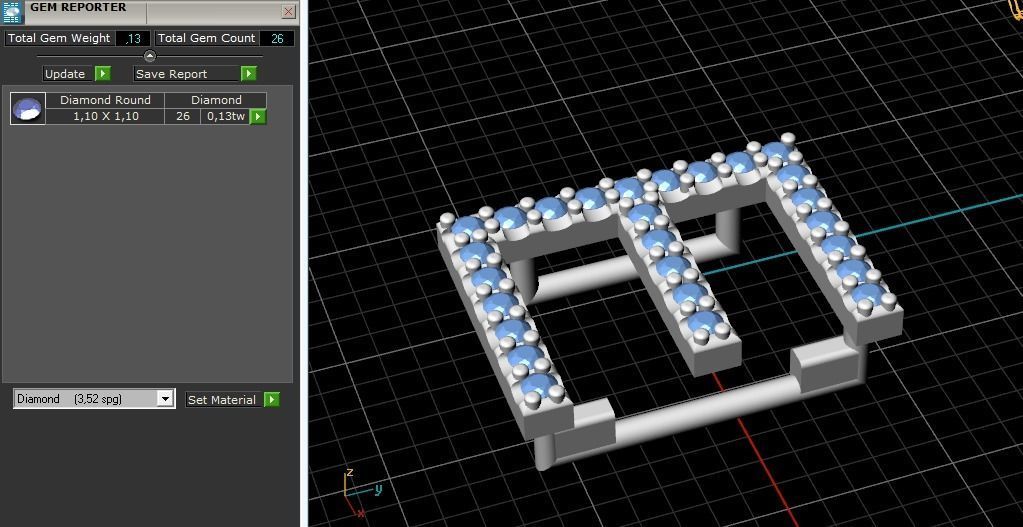Select the 'Diamond' material header cell
This screenshot has height=527, width=1023.
click(x=216, y=100)
